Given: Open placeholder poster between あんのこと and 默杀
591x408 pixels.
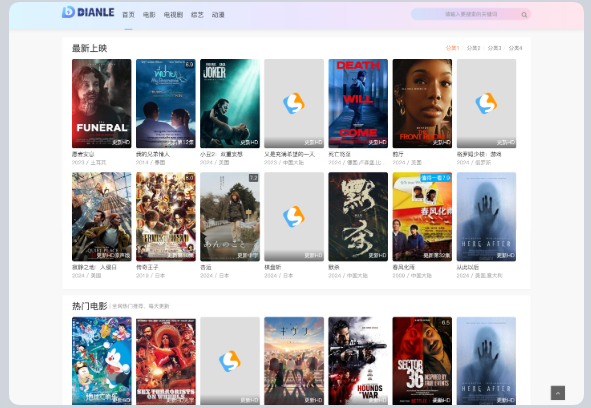Looking at the screenshot, I should pos(294,216).
